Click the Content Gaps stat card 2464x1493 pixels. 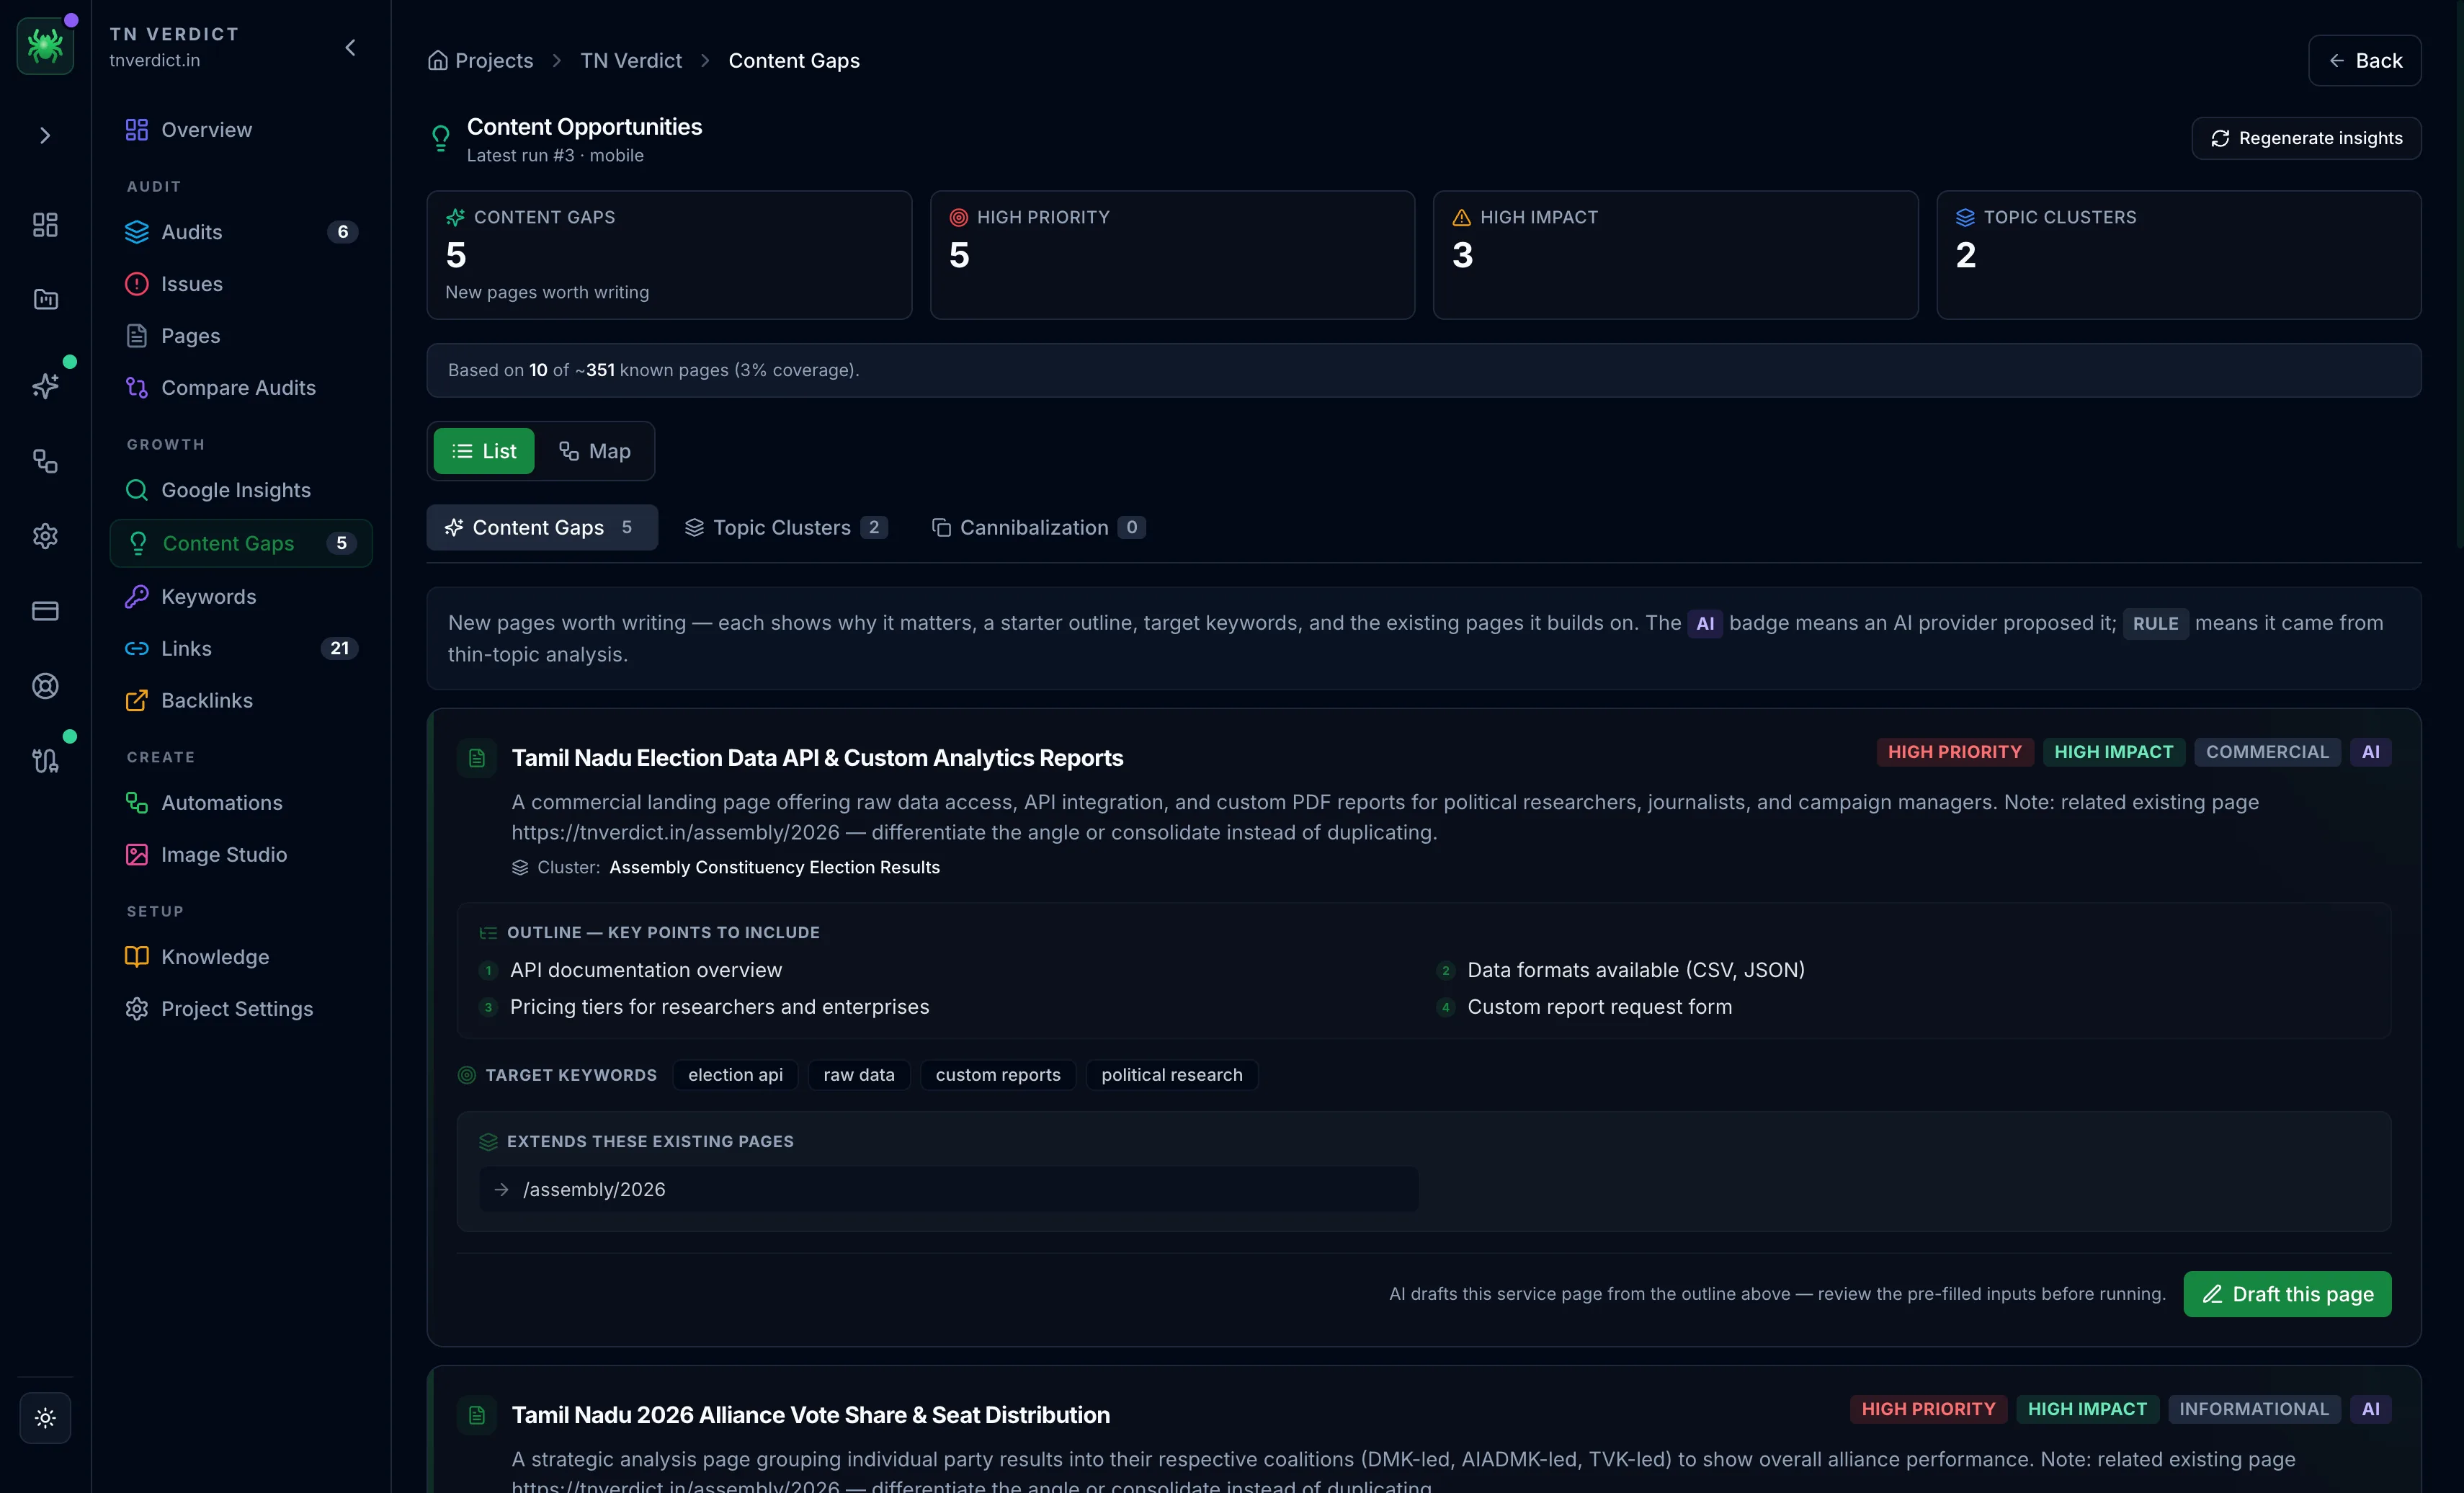coord(669,255)
